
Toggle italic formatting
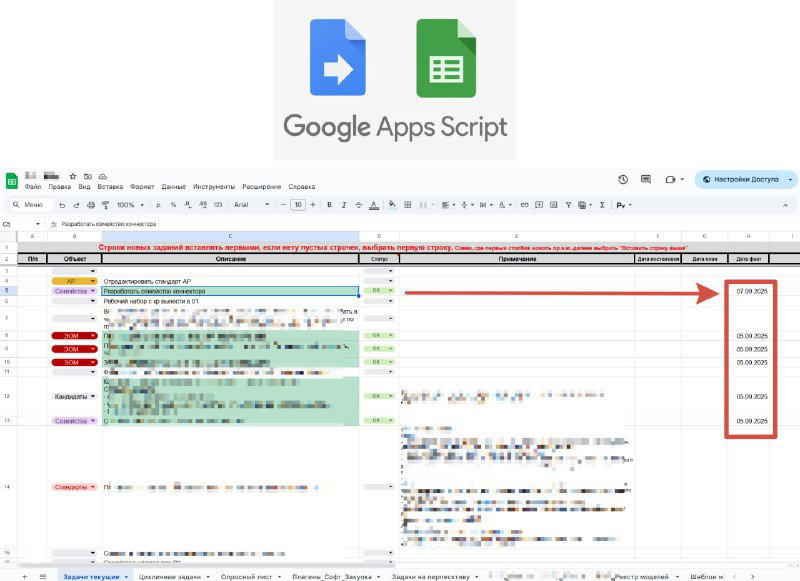344,205
